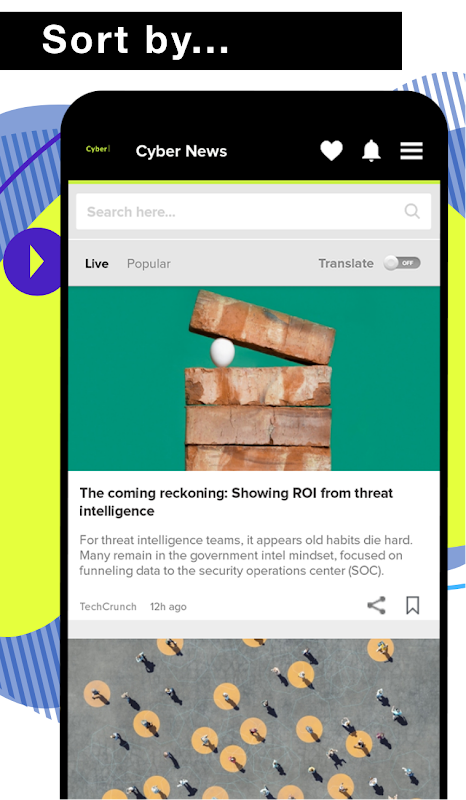This screenshot has width=466, height=800.
Task: Focus the 'Search here...' field
Action: tap(254, 211)
